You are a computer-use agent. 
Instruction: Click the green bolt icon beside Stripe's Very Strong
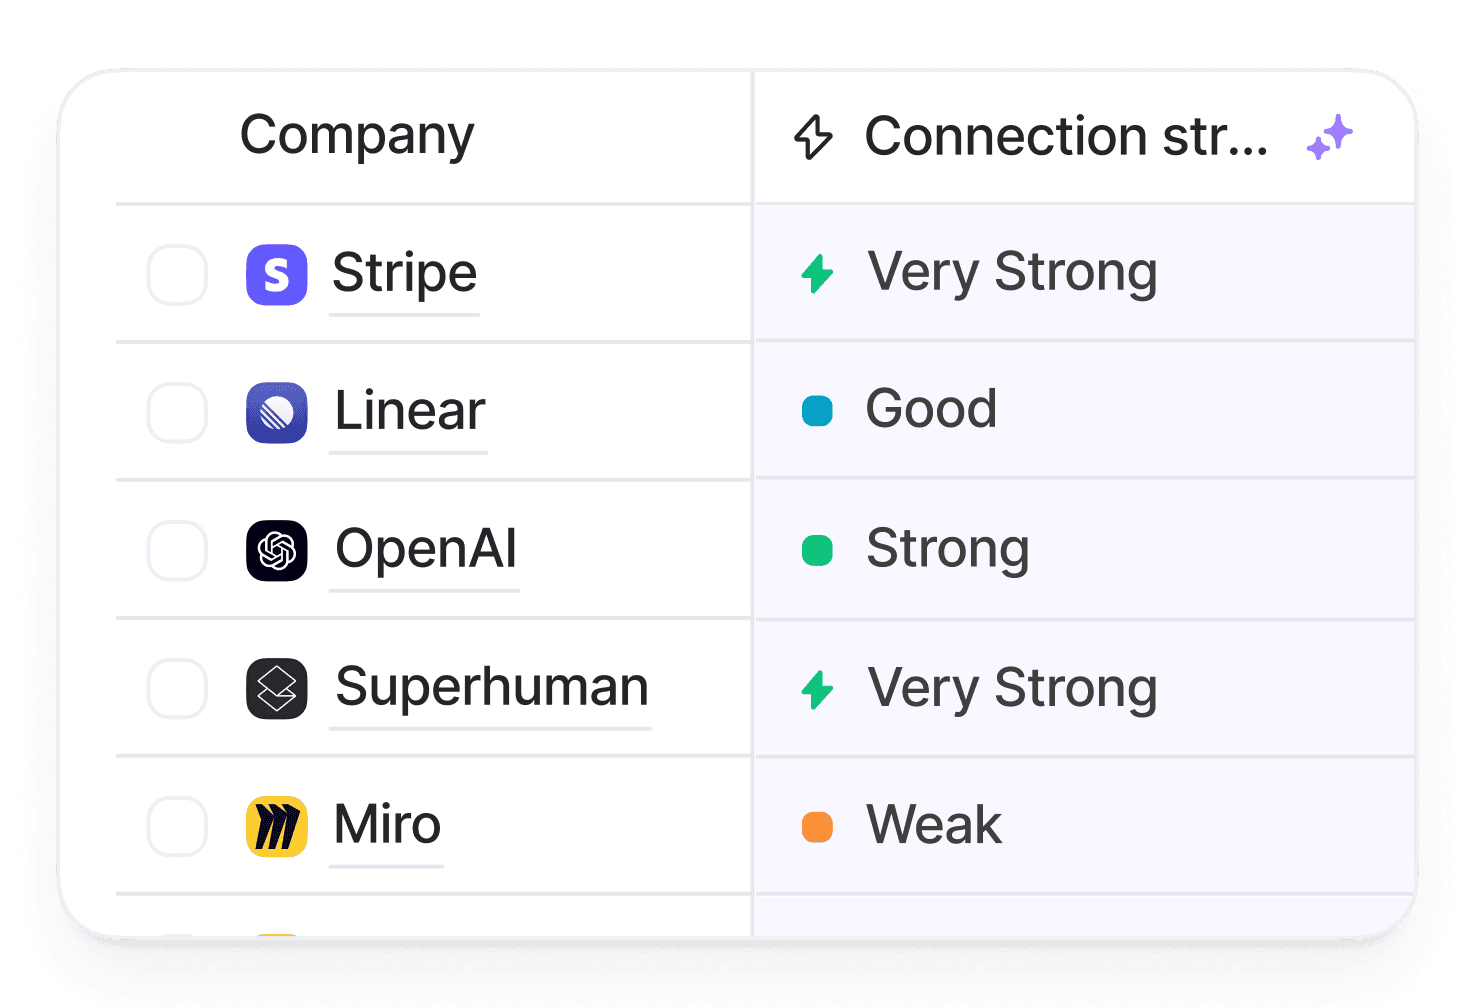pos(818,273)
